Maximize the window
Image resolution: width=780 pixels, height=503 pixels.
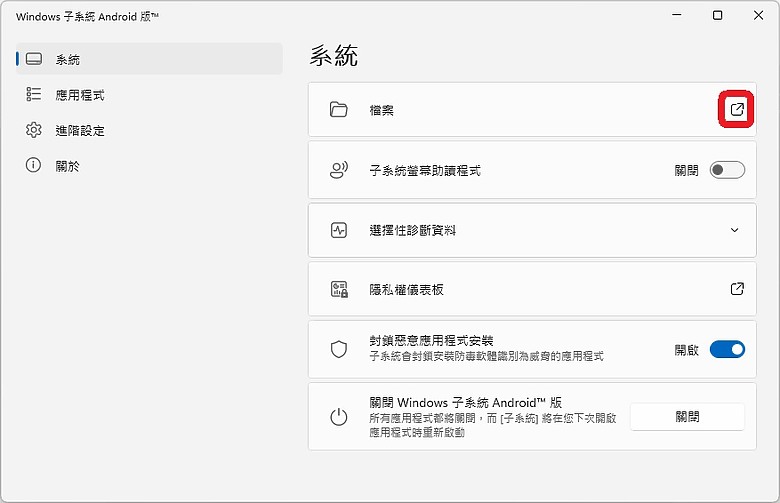(717, 15)
